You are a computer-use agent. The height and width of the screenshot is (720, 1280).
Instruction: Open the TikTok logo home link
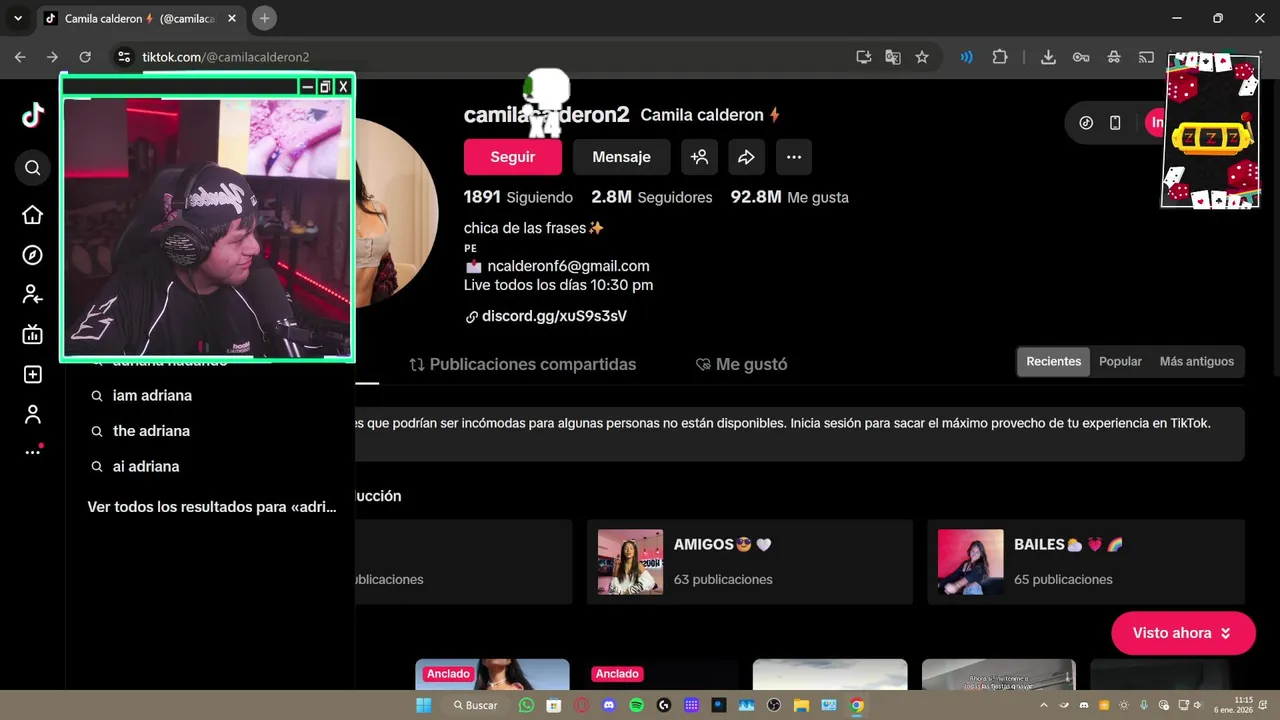point(33,115)
